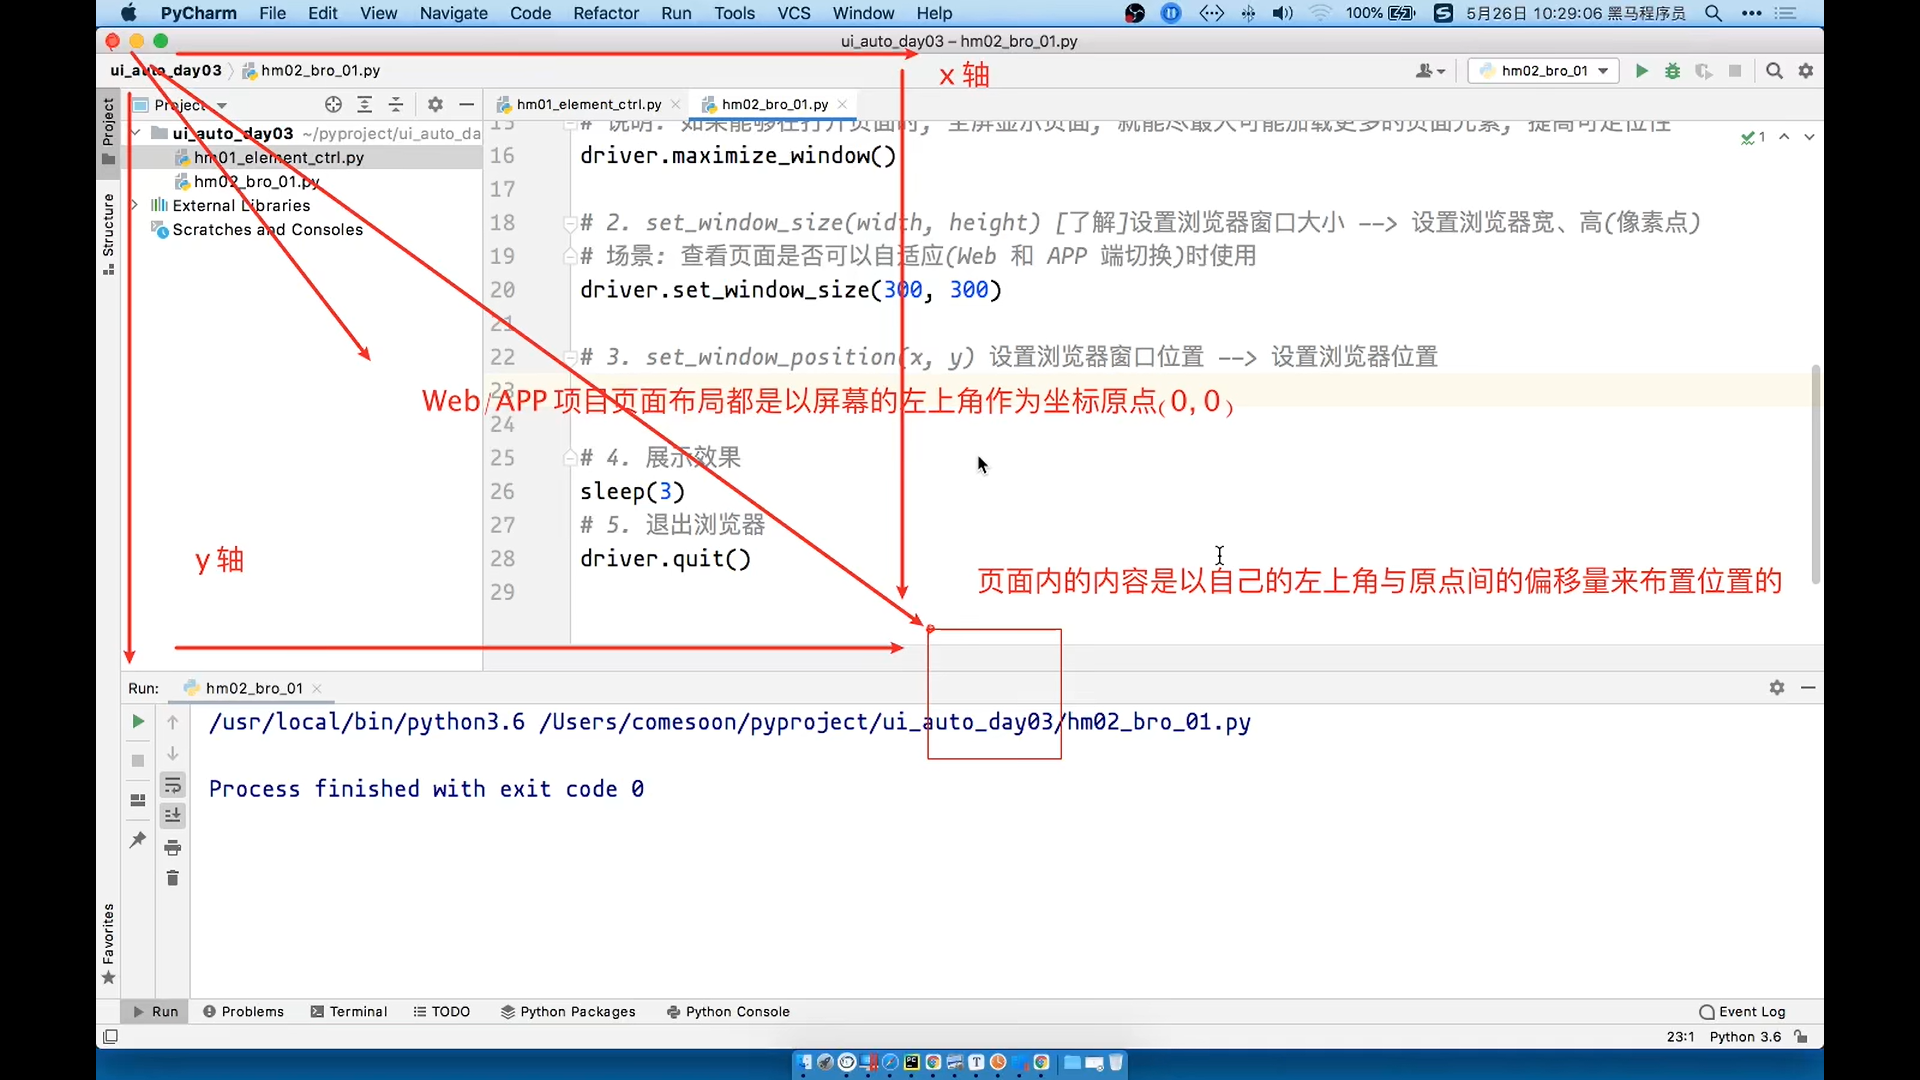Screen dimensions: 1920x1080
Task: Toggle scroll-to-end in the Run console
Action: pos(173,816)
